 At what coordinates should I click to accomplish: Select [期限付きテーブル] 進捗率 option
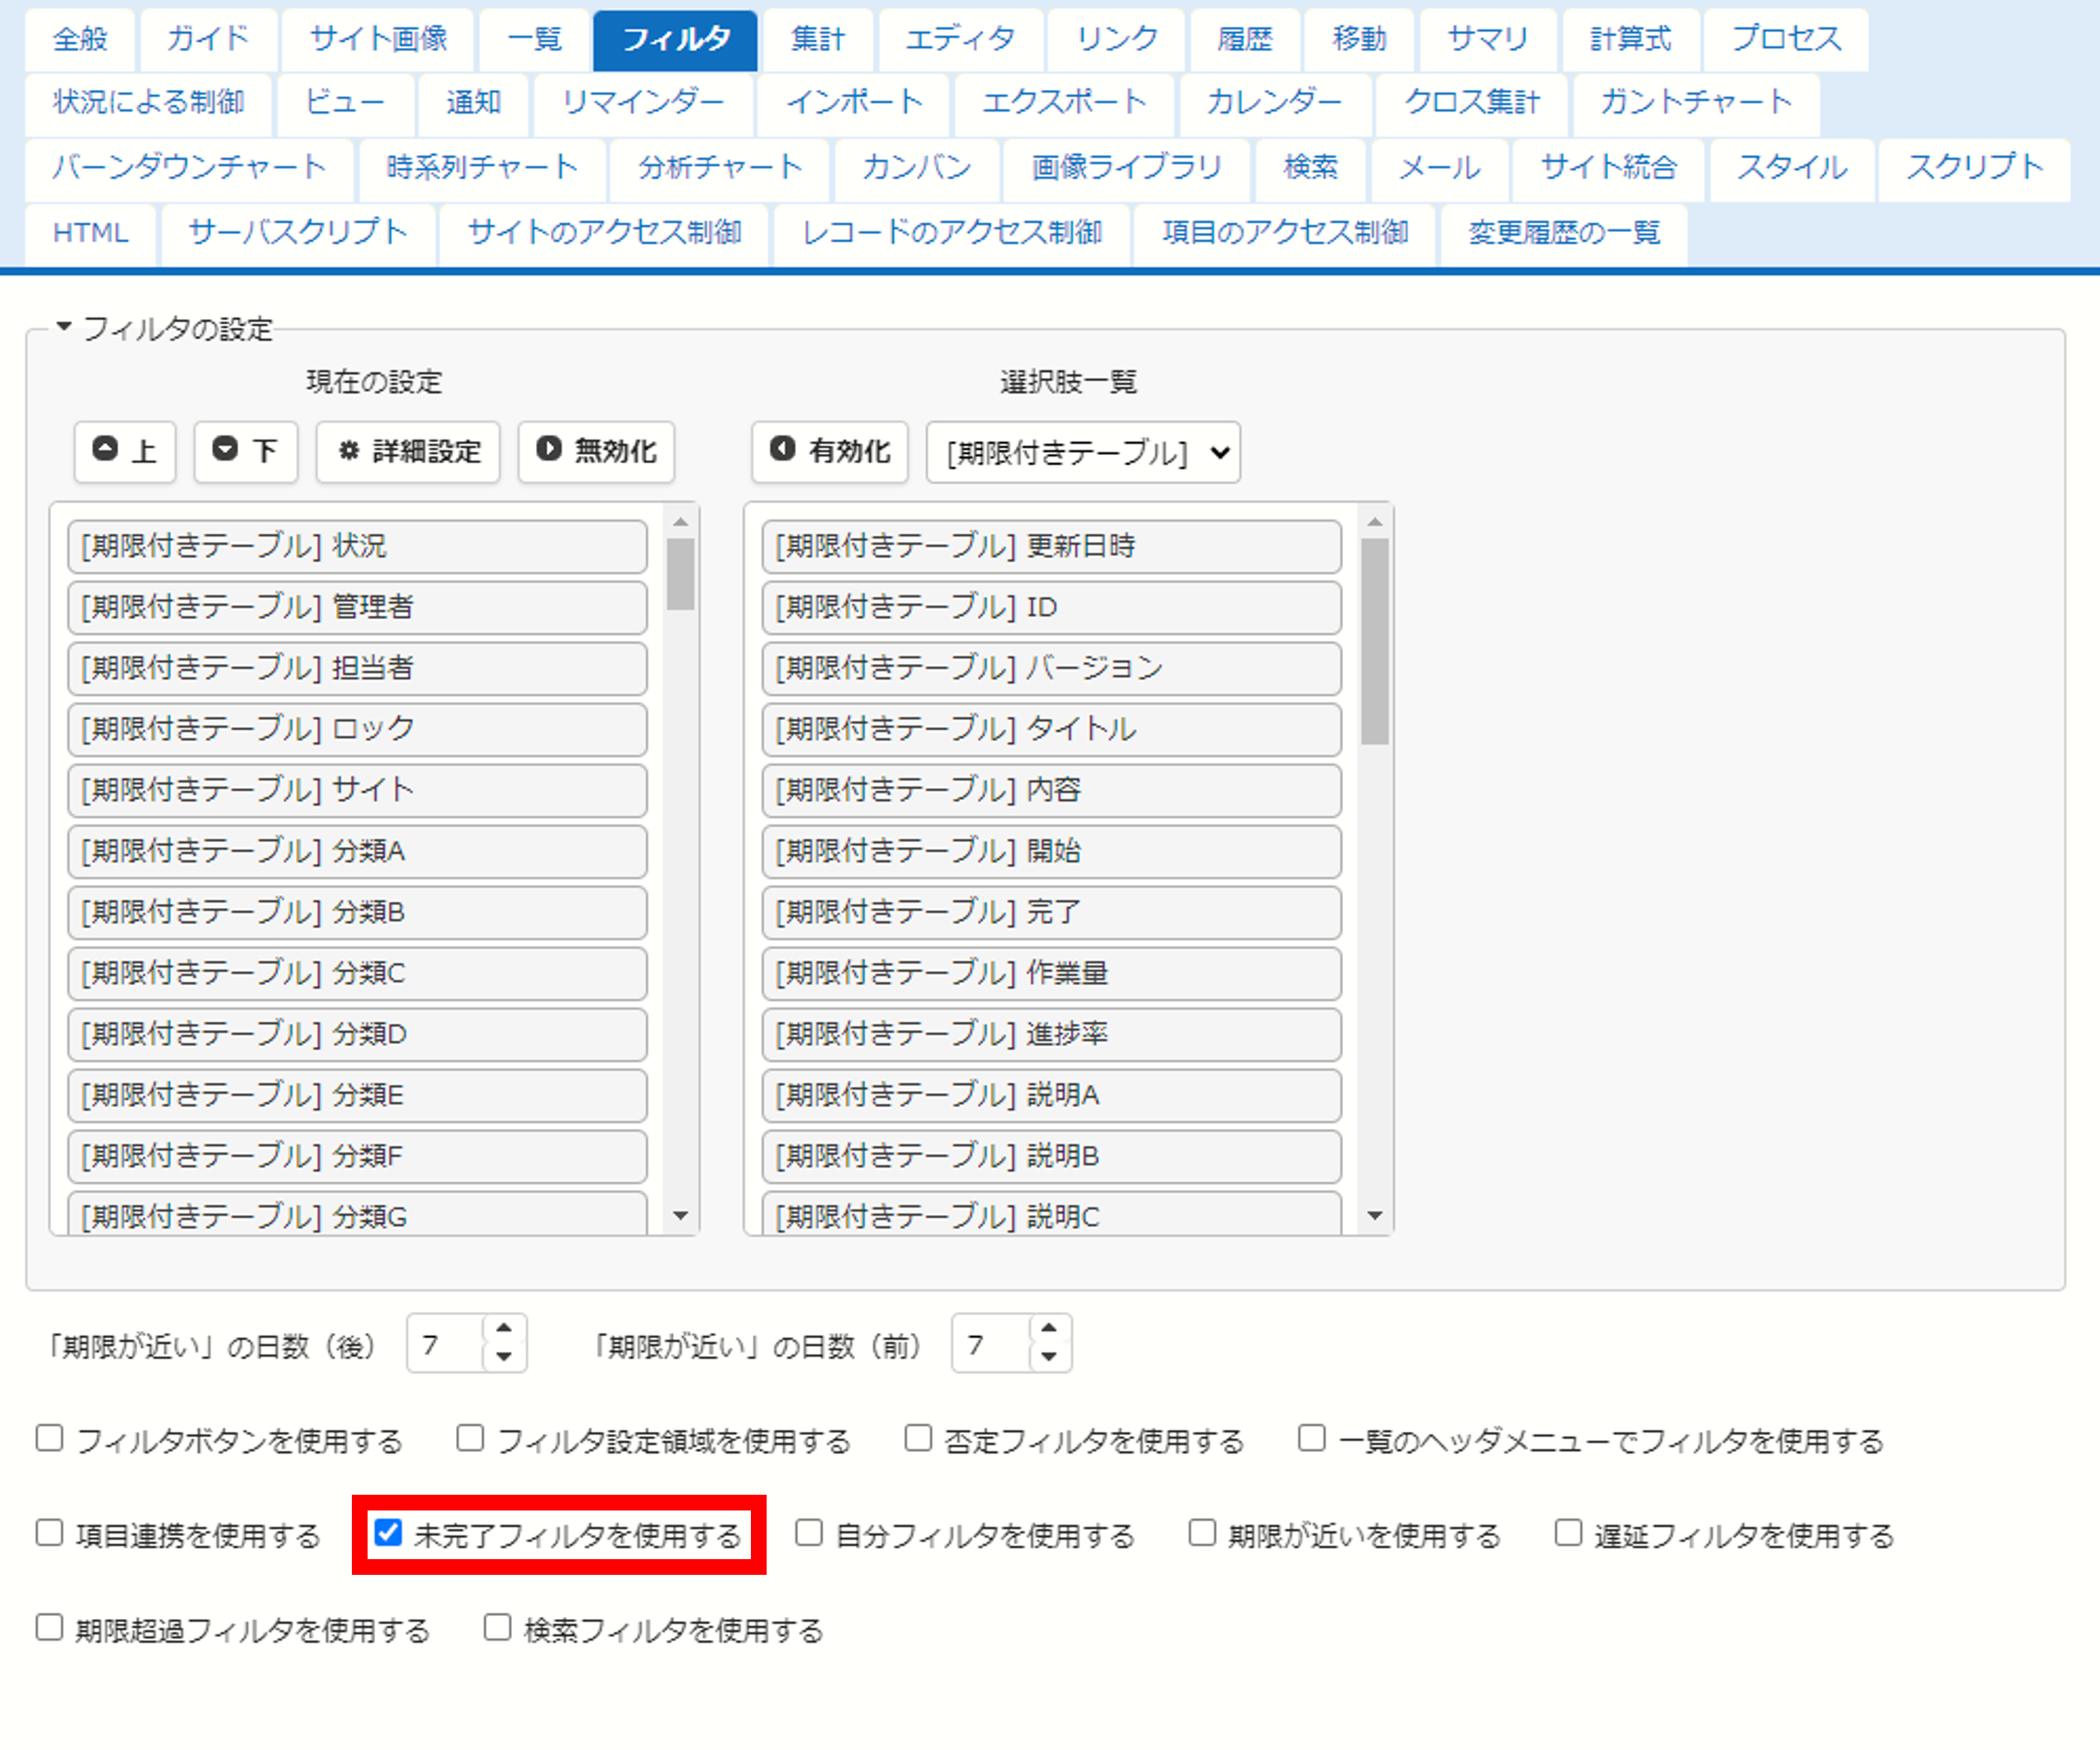coord(1051,1034)
